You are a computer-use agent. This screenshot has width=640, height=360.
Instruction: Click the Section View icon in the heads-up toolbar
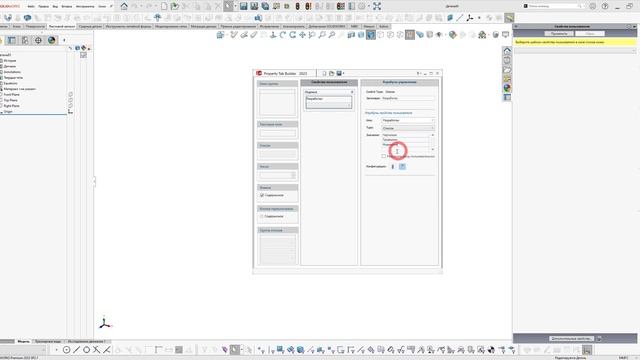pos(351,35)
